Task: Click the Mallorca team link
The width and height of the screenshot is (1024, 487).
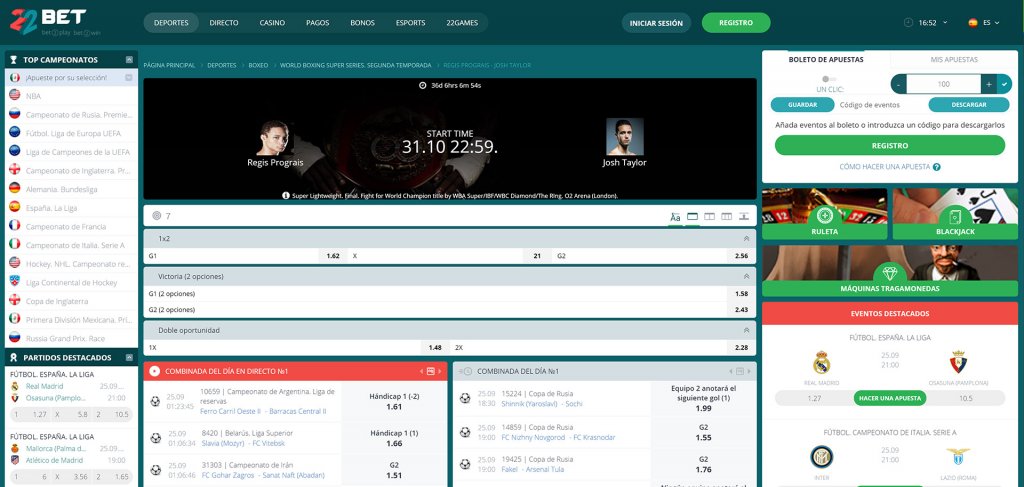Action: [x=56, y=448]
